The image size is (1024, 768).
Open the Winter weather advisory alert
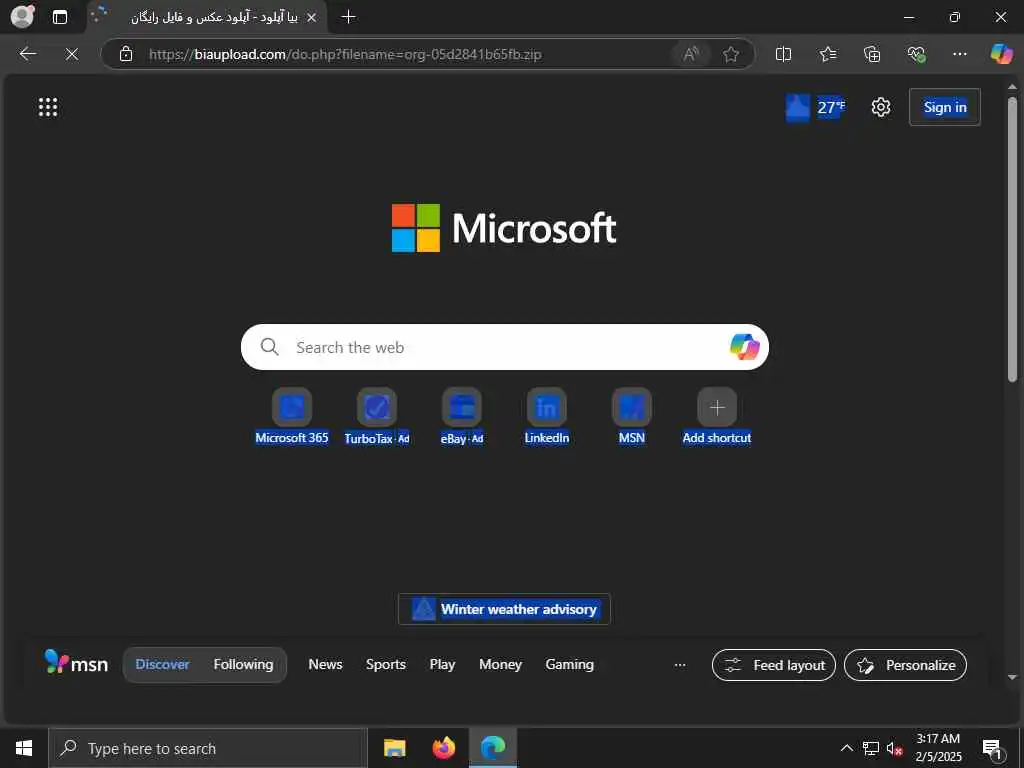pos(504,609)
